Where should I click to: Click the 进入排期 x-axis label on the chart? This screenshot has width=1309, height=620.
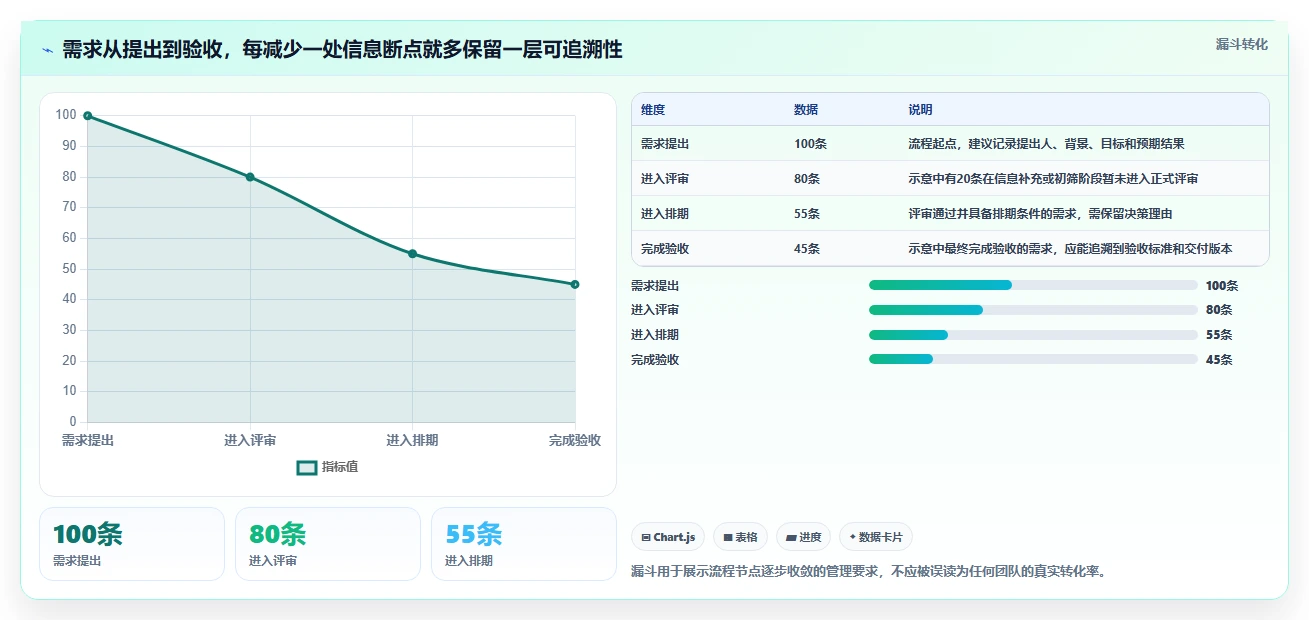coord(412,440)
